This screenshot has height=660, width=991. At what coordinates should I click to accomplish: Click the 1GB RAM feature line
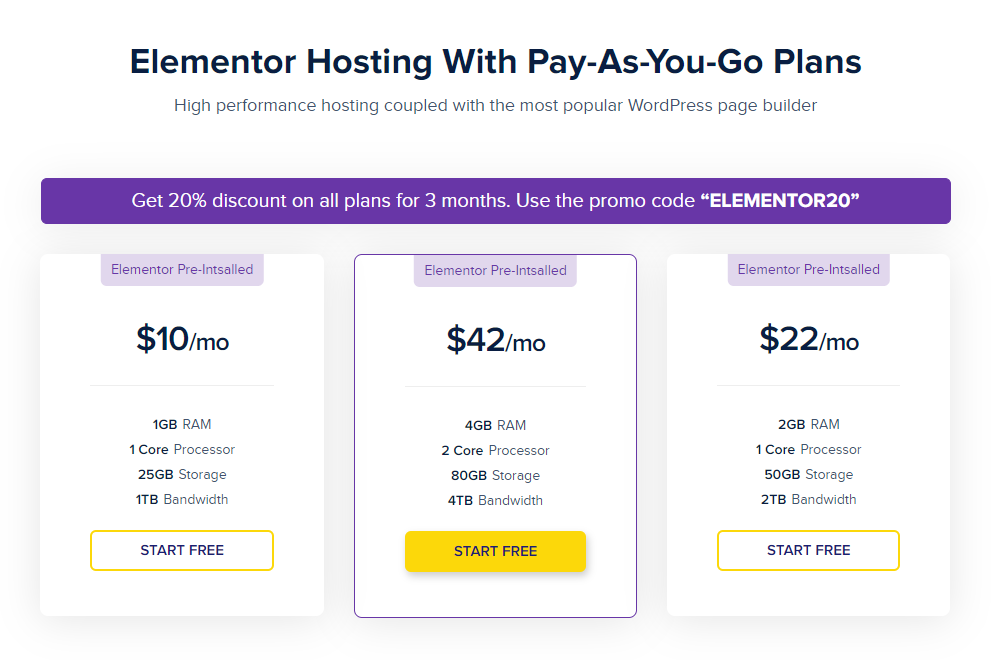pos(182,424)
